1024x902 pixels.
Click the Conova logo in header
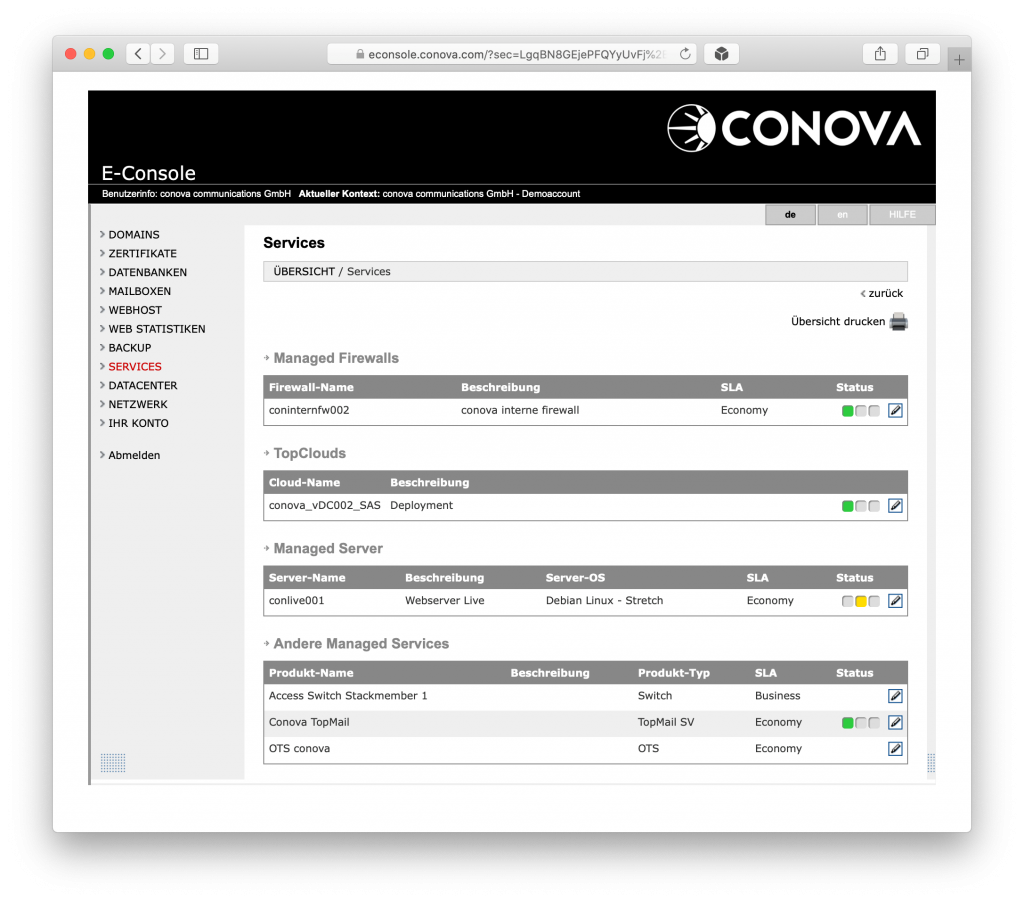click(x=793, y=128)
